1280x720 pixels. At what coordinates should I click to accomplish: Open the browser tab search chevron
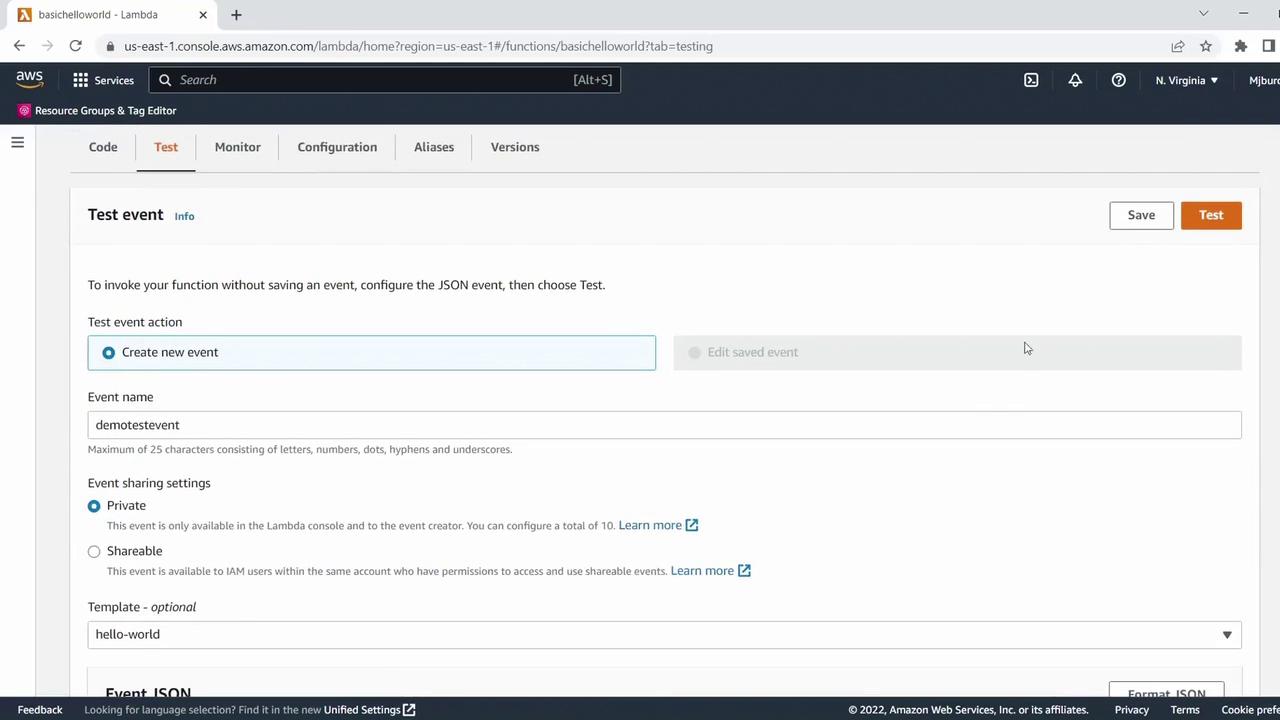click(1203, 14)
